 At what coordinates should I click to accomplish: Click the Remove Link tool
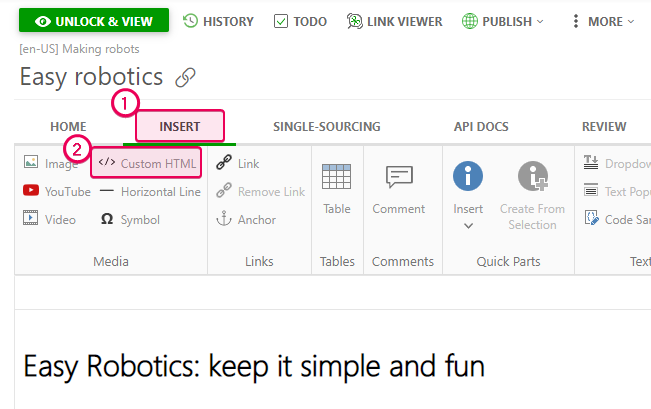coord(261,191)
